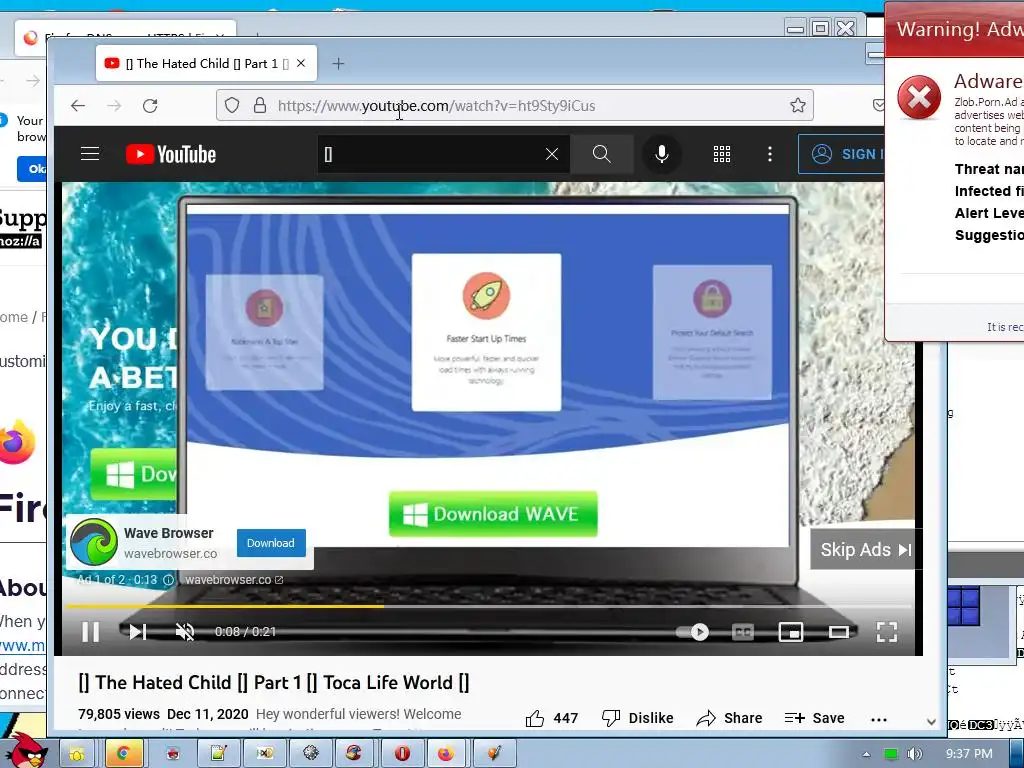Unmute the video sound

[185, 632]
